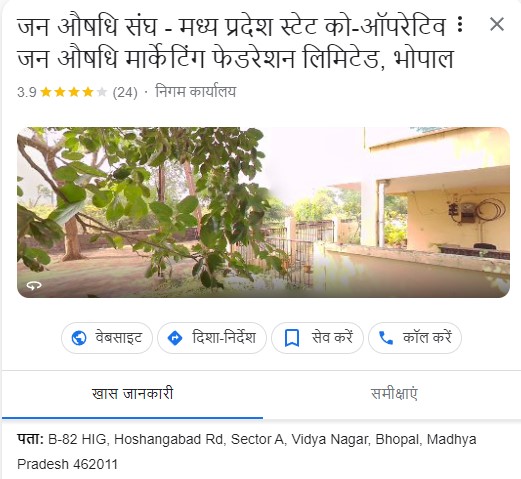The height and width of the screenshot is (479, 521).
Task: Open the 24 reviews count link
Action: (125, 92)
